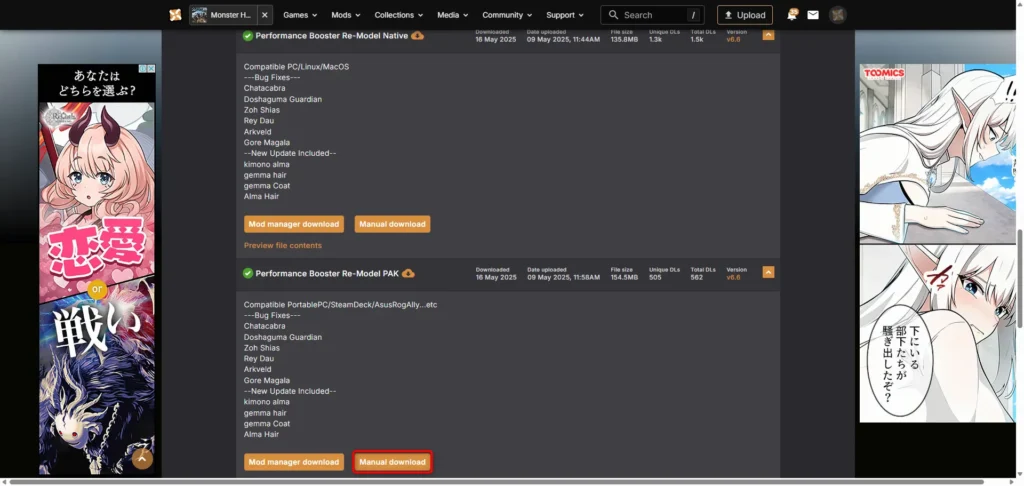Collapse the Re-Model Native file section
This screenshot has width=1024, height=486.
(x=769, y=35)
